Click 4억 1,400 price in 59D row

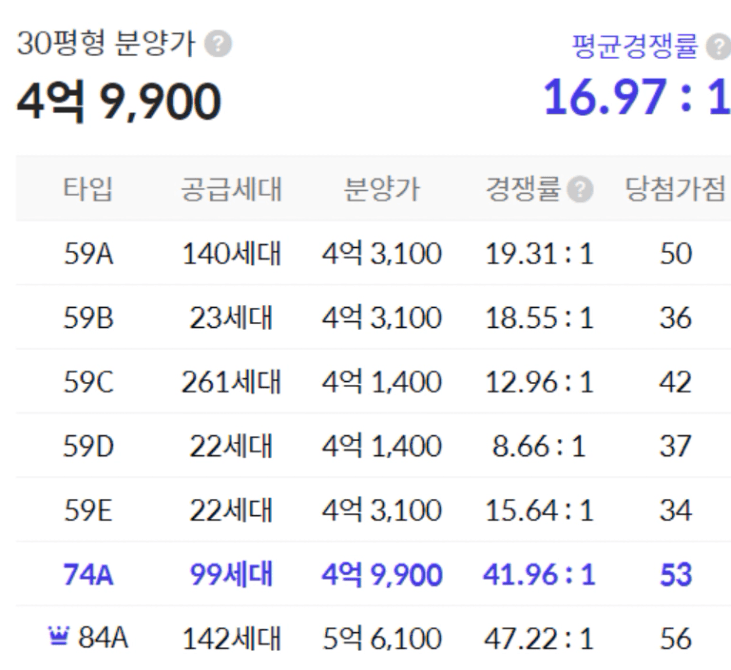[382, 446]
